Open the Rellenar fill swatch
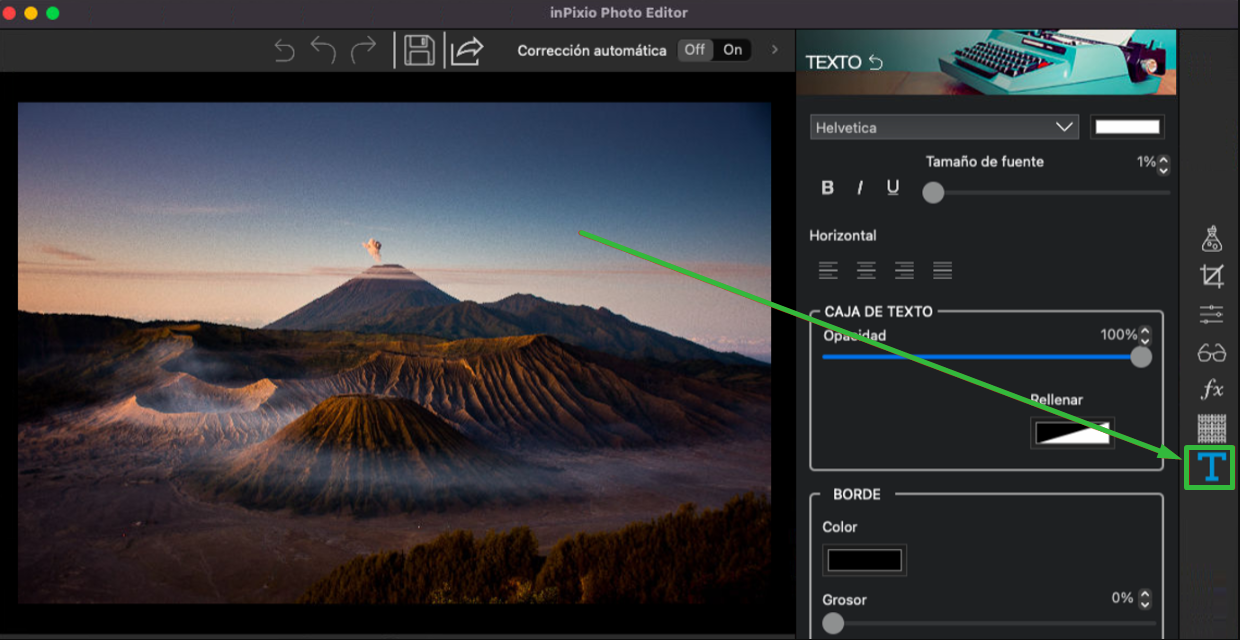The height and width of the screenshot is (640, 1240). pyautogui.click(x=1073, y=433)
